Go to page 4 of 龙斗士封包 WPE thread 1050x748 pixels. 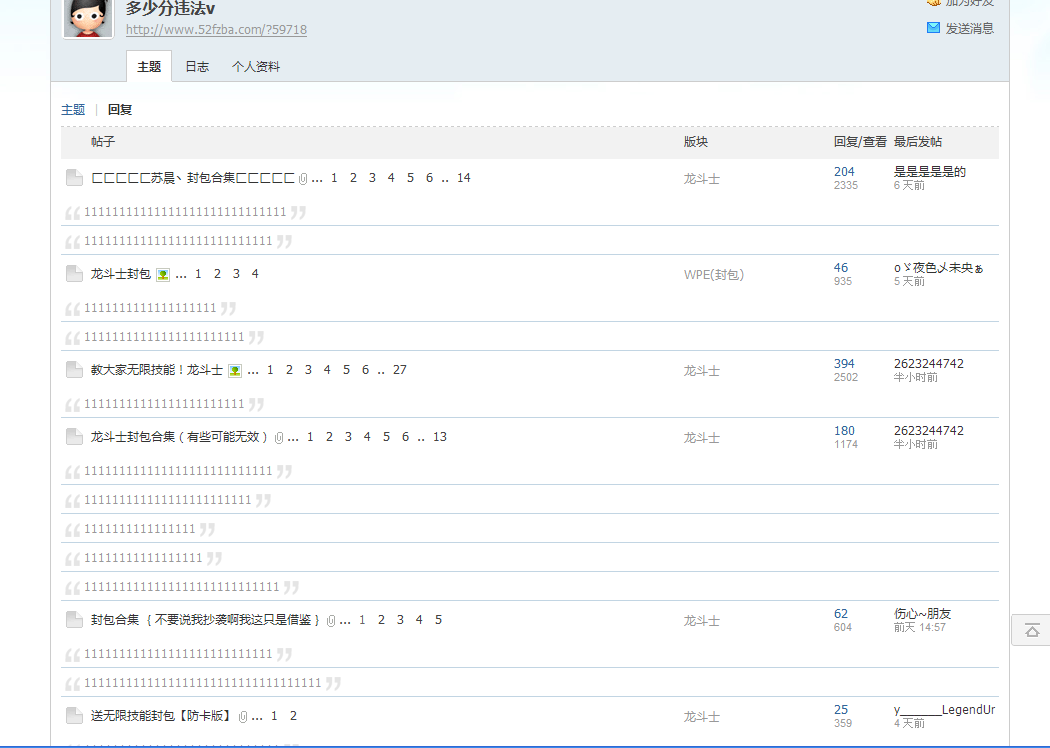click(x=255, y=273)
